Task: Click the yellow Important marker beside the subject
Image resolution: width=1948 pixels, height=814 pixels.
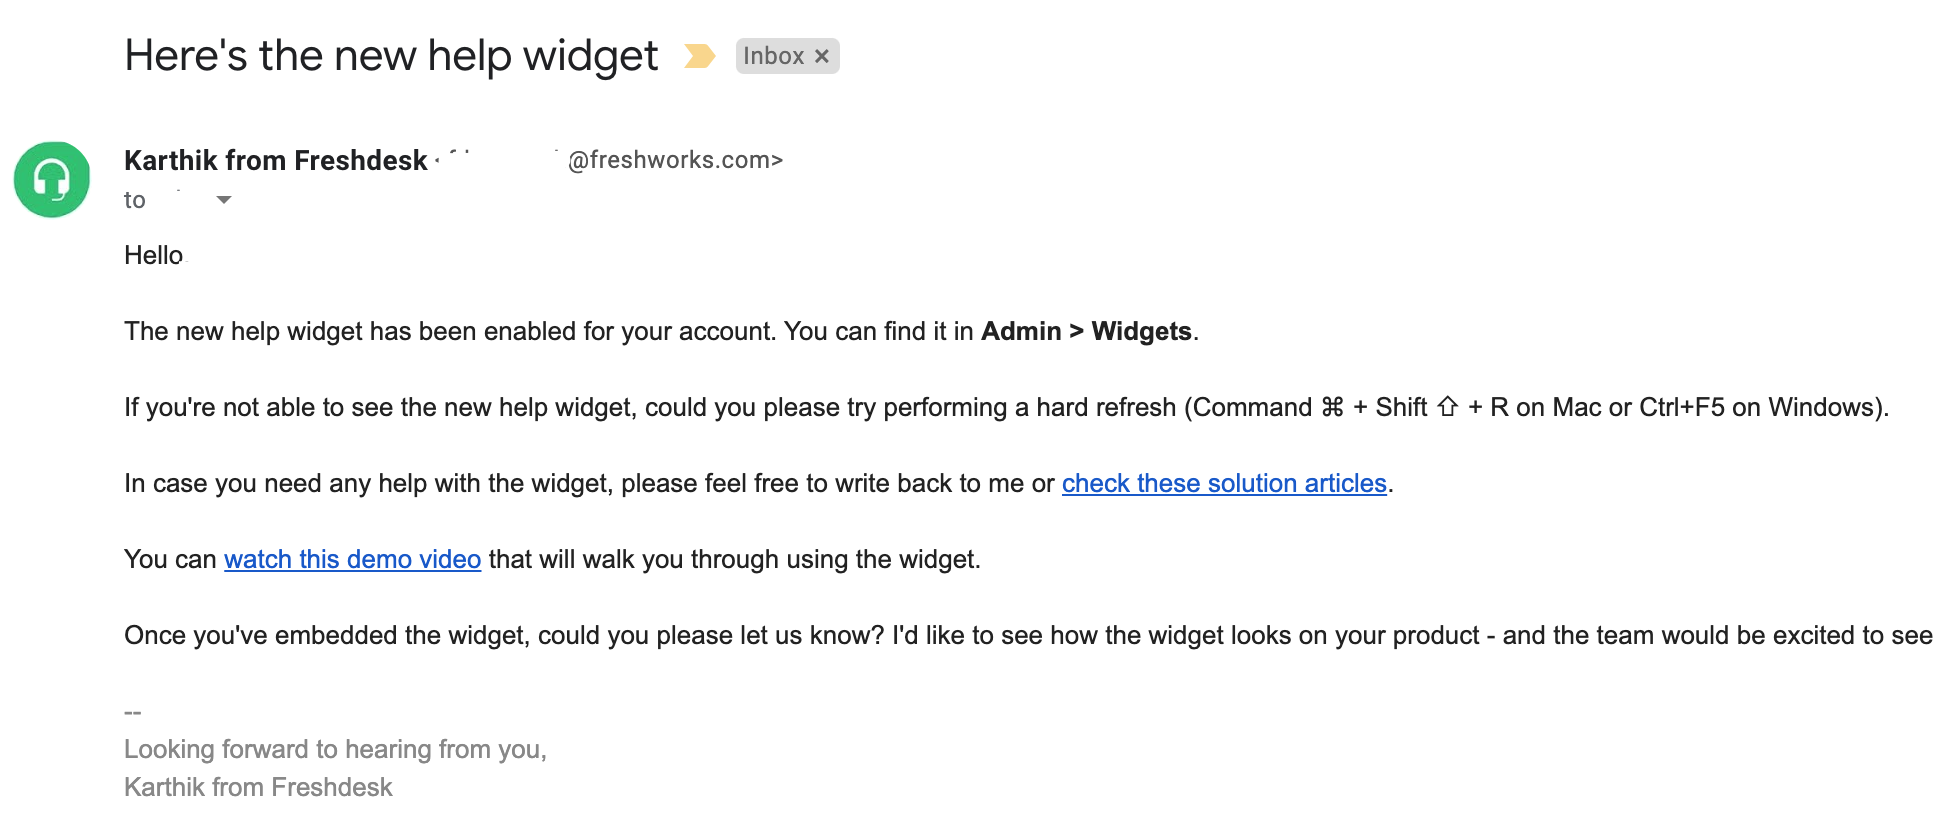Action: [698, 57]
